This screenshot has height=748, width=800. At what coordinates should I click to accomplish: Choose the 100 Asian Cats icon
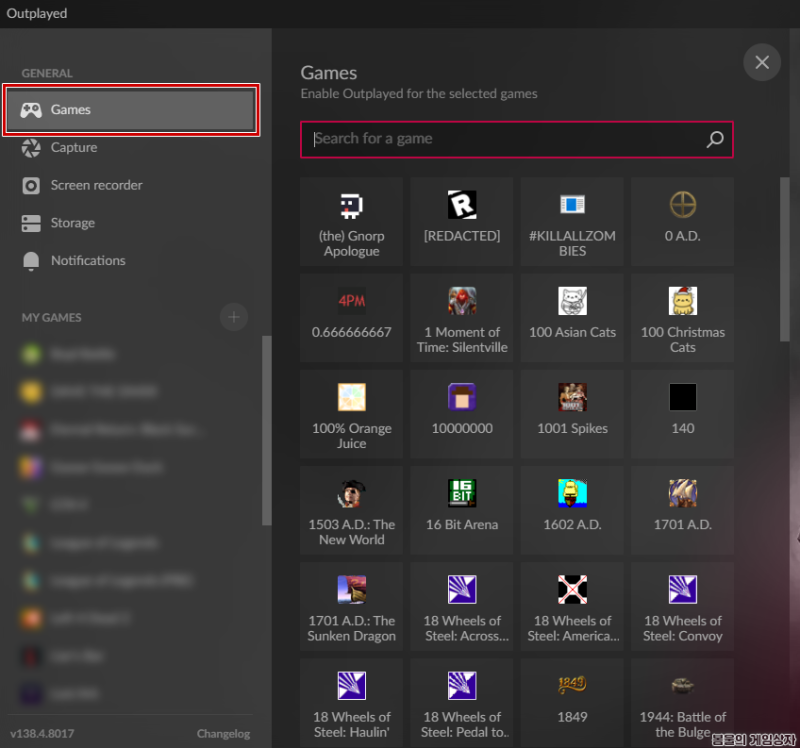[x=572, y=301]
